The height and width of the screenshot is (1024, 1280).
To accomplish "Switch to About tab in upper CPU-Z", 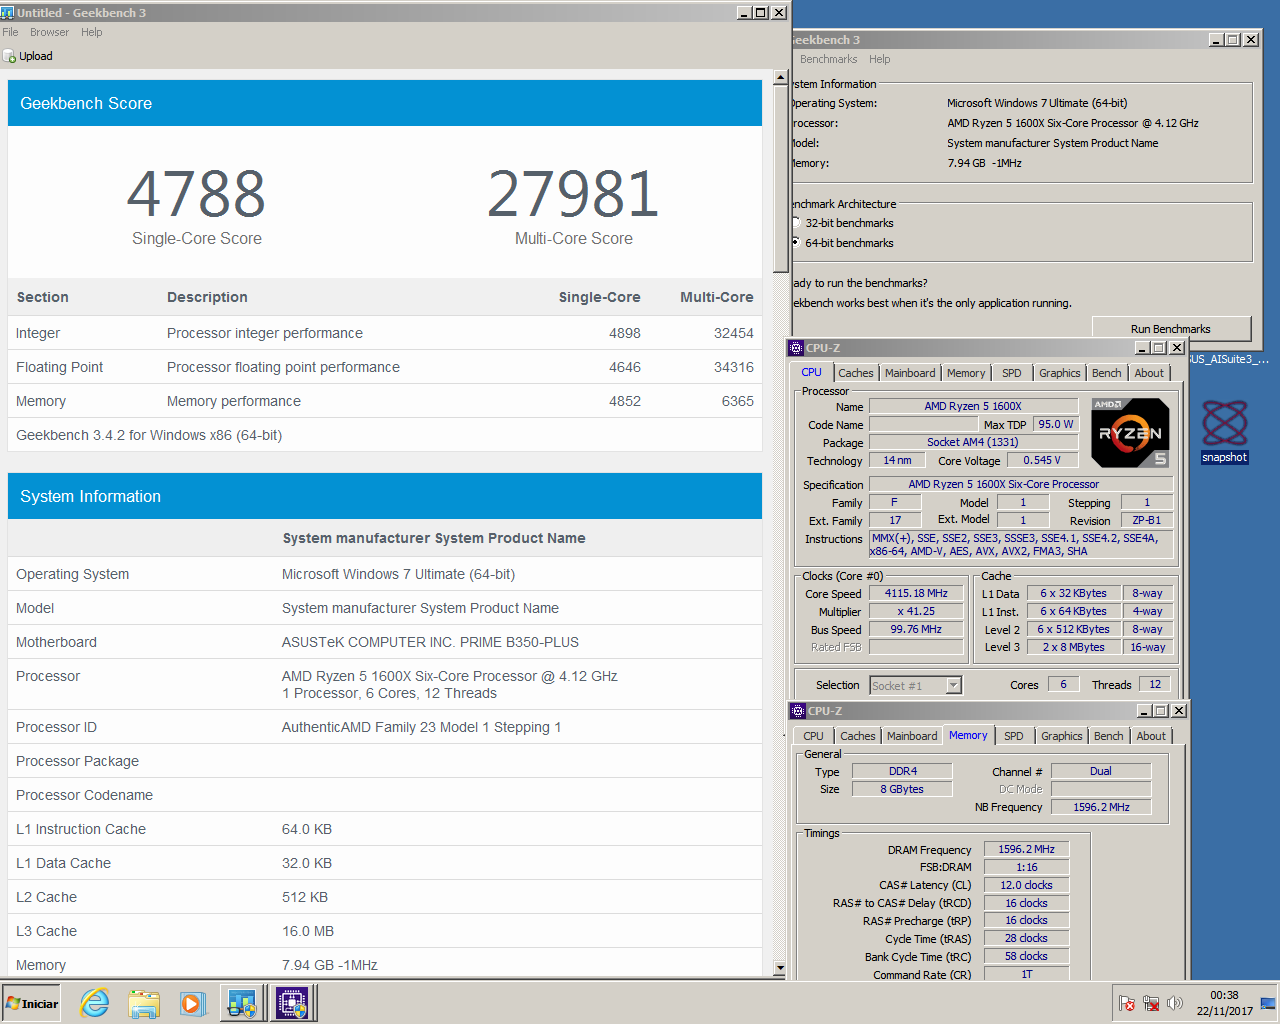I will [1149, 373].
